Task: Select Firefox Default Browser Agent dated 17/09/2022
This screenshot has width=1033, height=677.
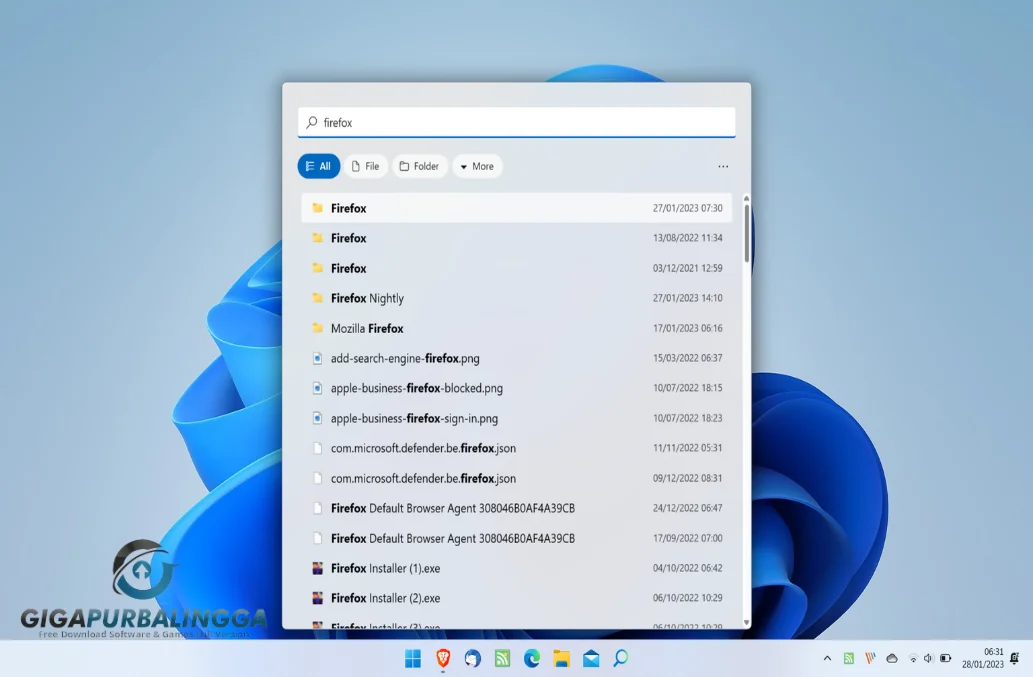Action: pyautogui.click(x=516, y=538)
